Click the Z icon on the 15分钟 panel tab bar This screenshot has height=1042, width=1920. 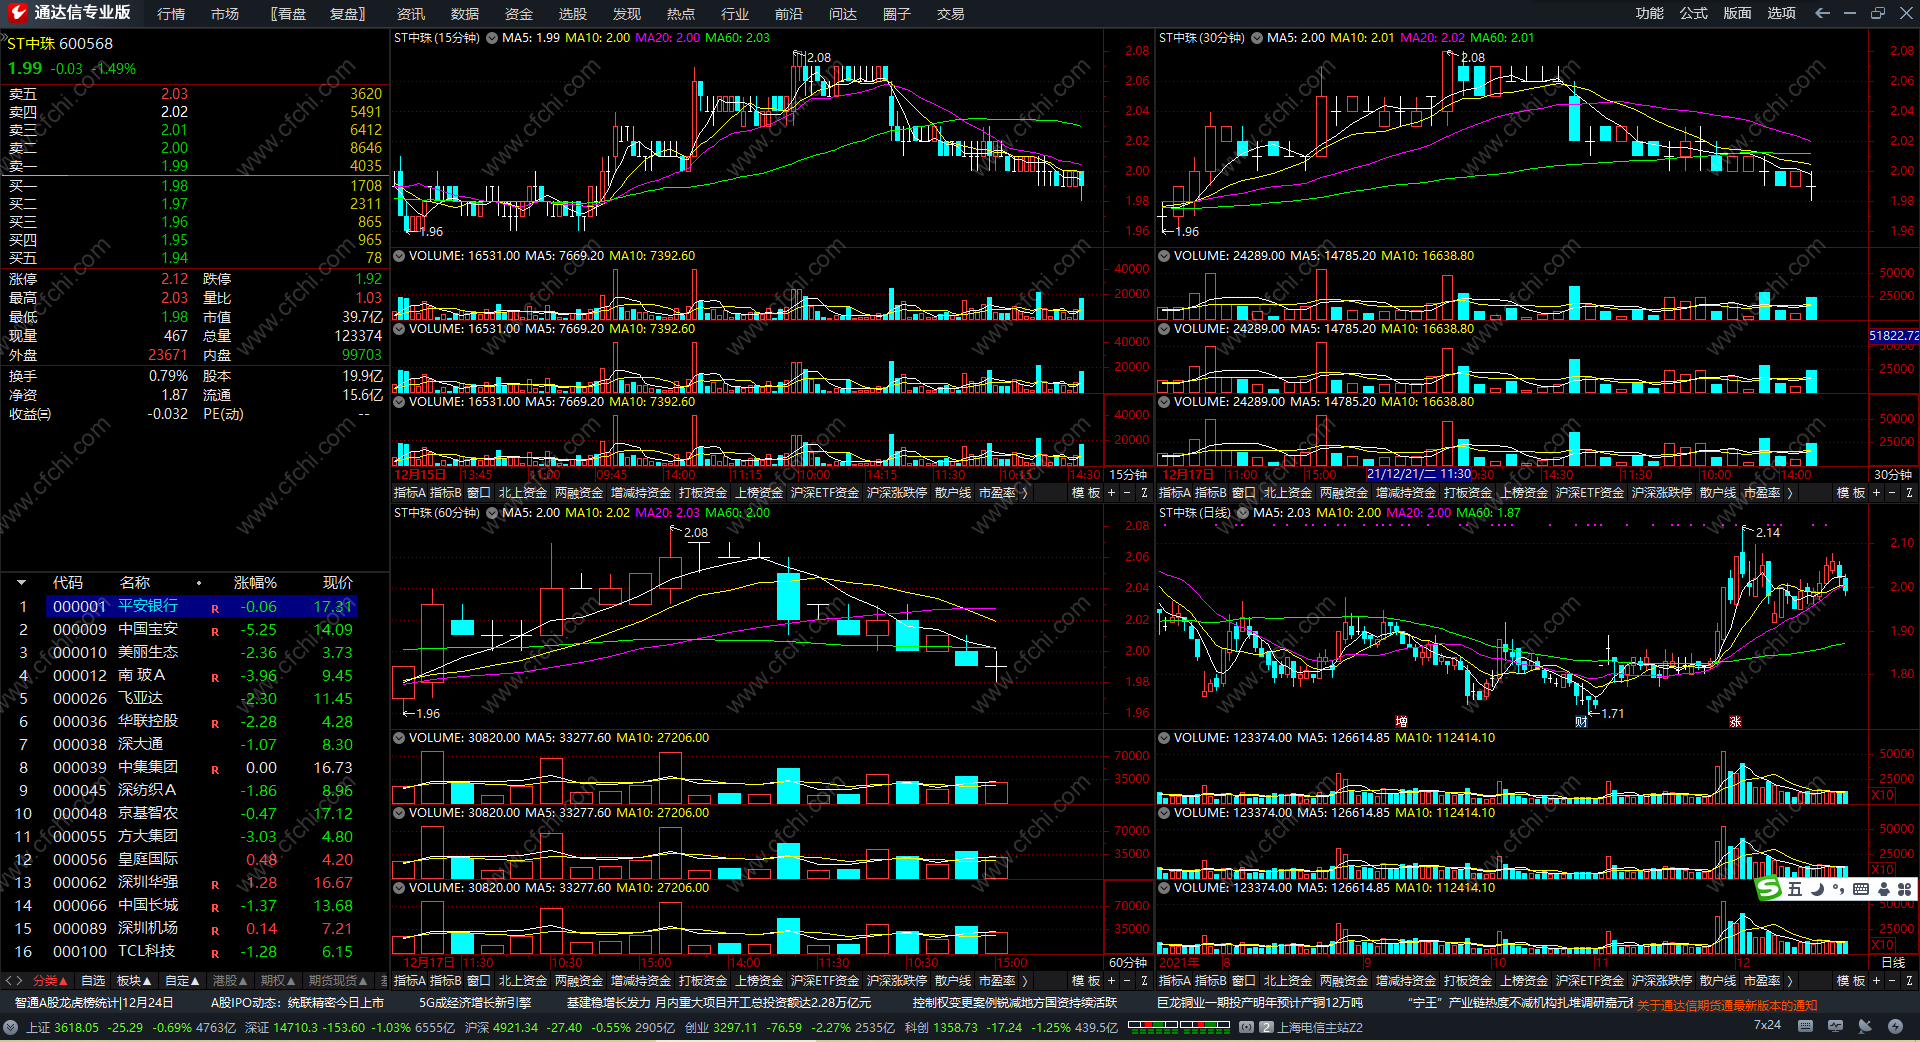tap(1144, 493)
